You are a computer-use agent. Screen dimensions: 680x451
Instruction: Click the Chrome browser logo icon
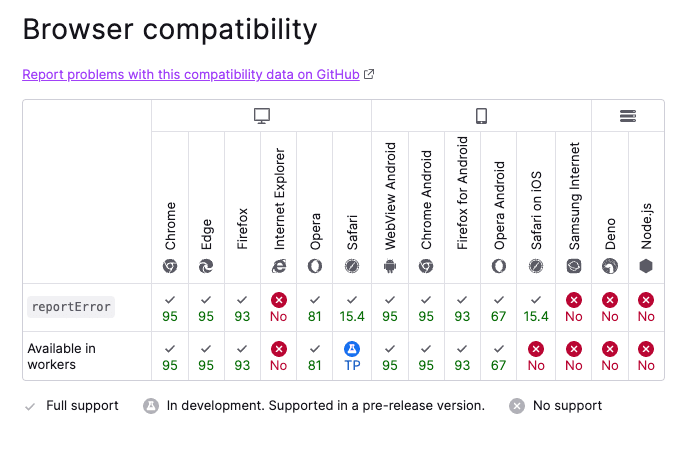[x=170, y=266]
